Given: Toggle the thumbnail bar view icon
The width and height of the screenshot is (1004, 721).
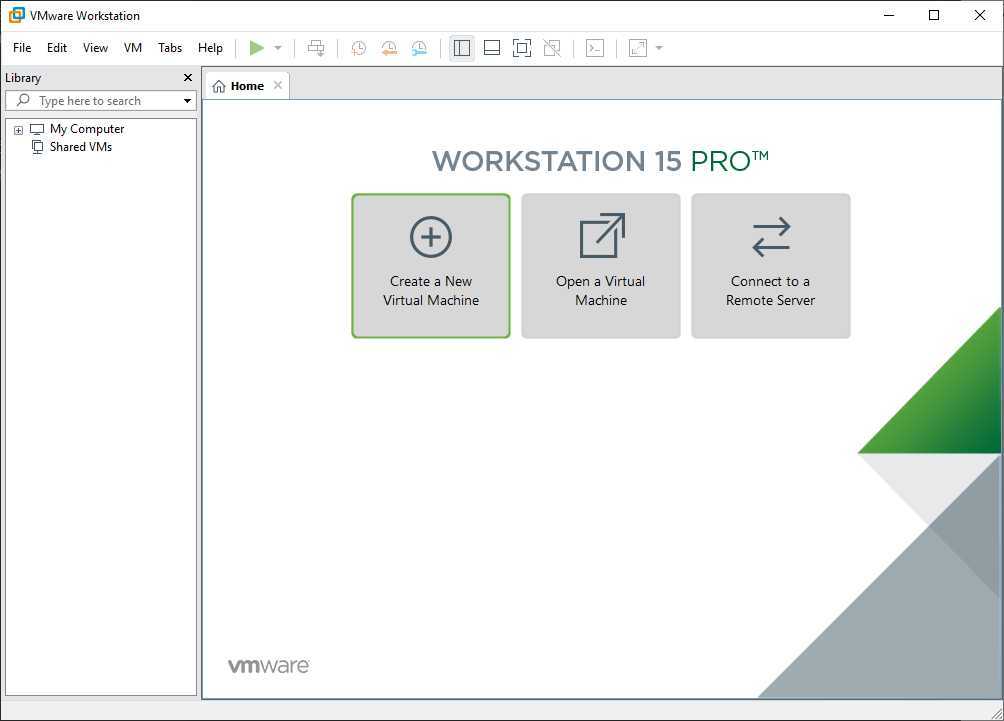Looking at the screenshot, I should coord(492,48).
